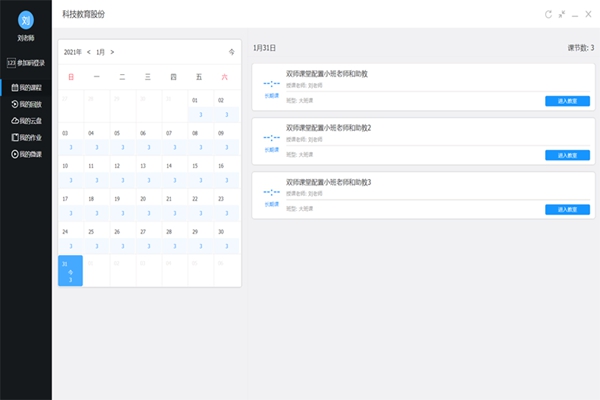Viewport: 600px width, 400px height.
Task: Open 我的课程 in the sidebar
Action: point(27,87)
